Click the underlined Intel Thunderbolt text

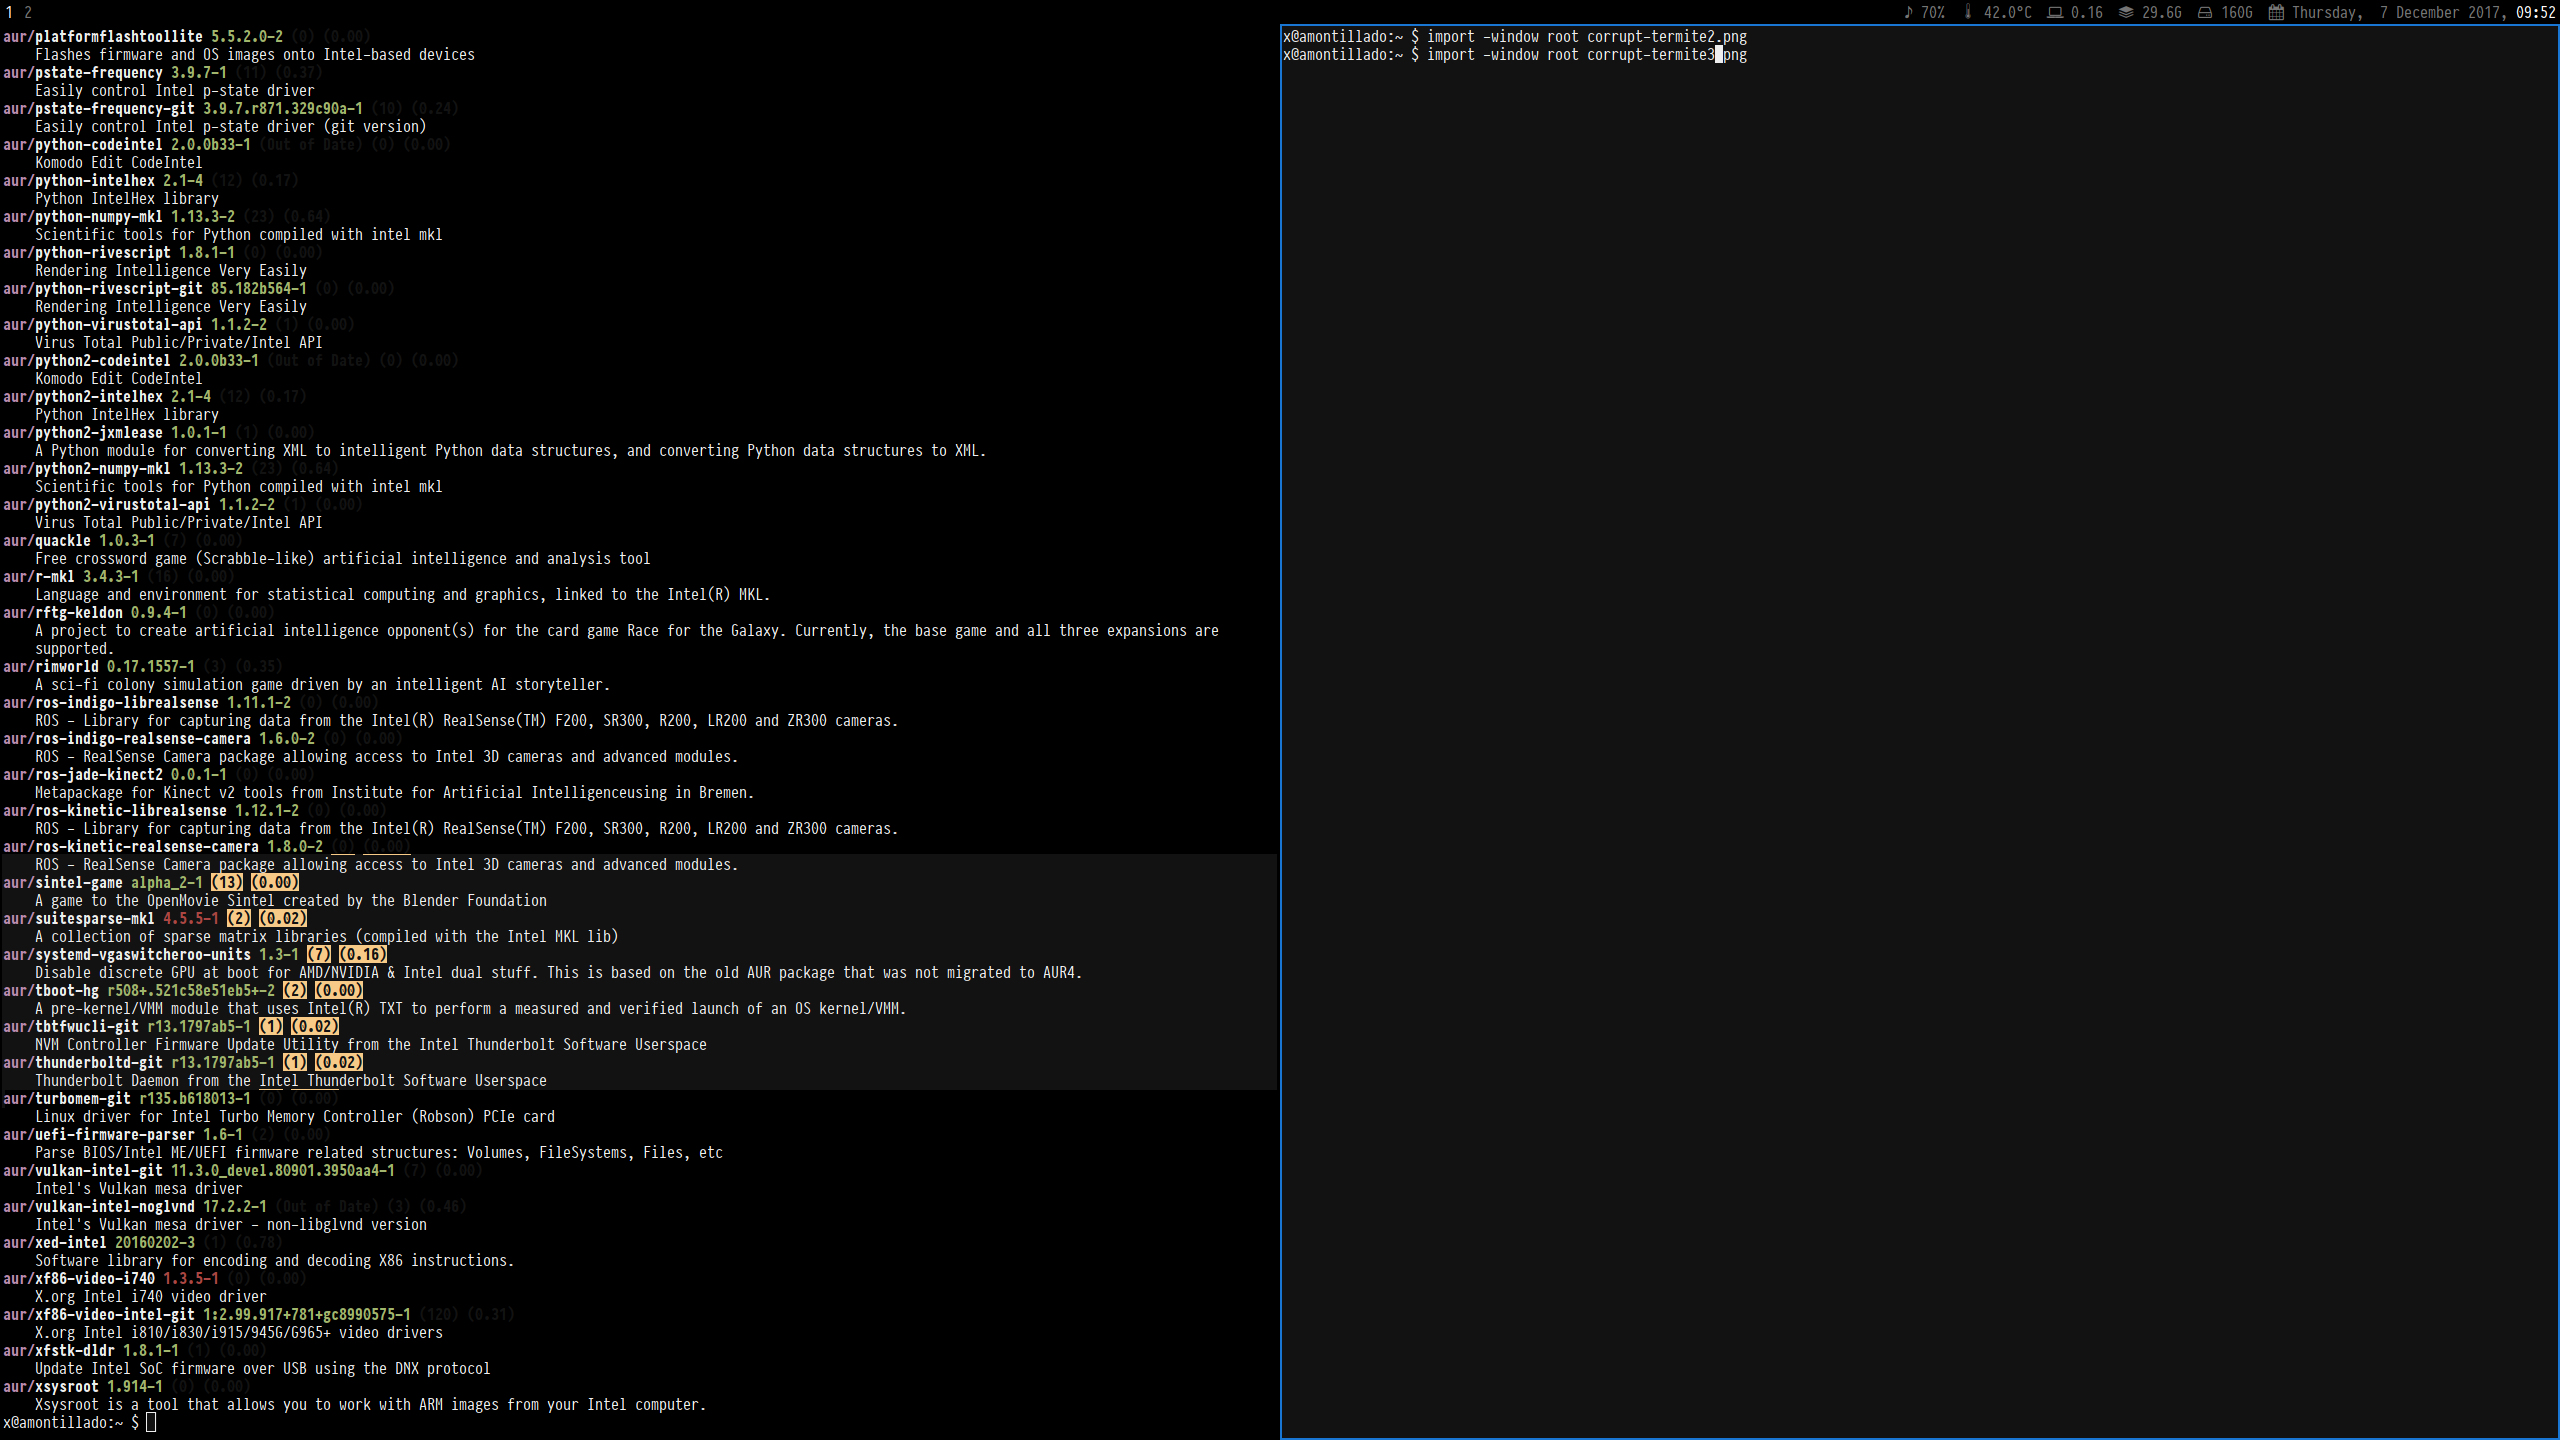click(x=328, y=1080)
